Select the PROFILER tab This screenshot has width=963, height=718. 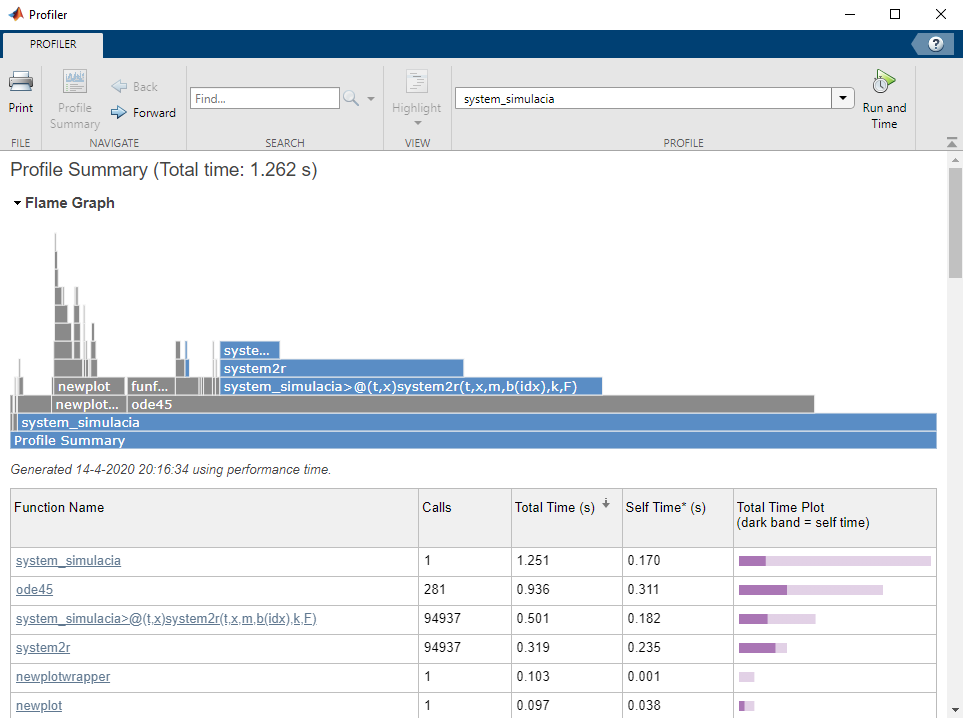pos(53,44)
